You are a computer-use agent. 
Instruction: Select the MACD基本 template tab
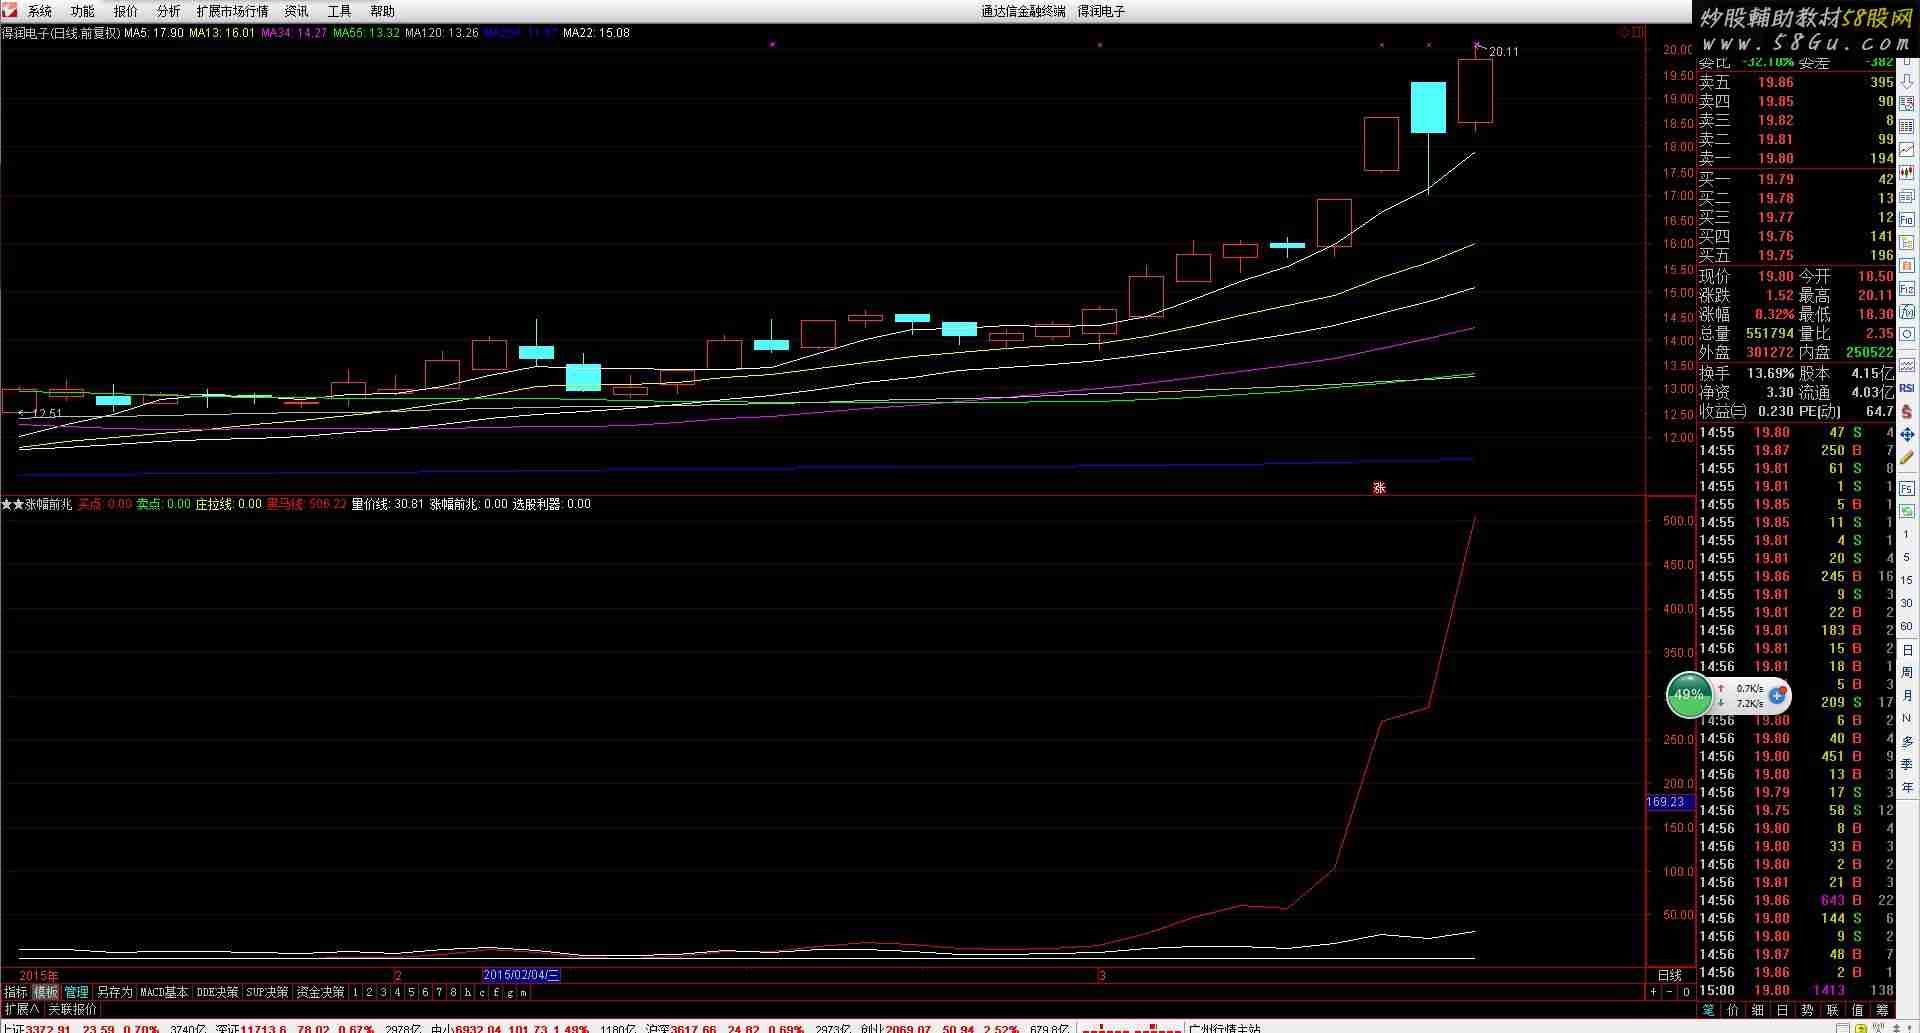click(x=164, y=992)
